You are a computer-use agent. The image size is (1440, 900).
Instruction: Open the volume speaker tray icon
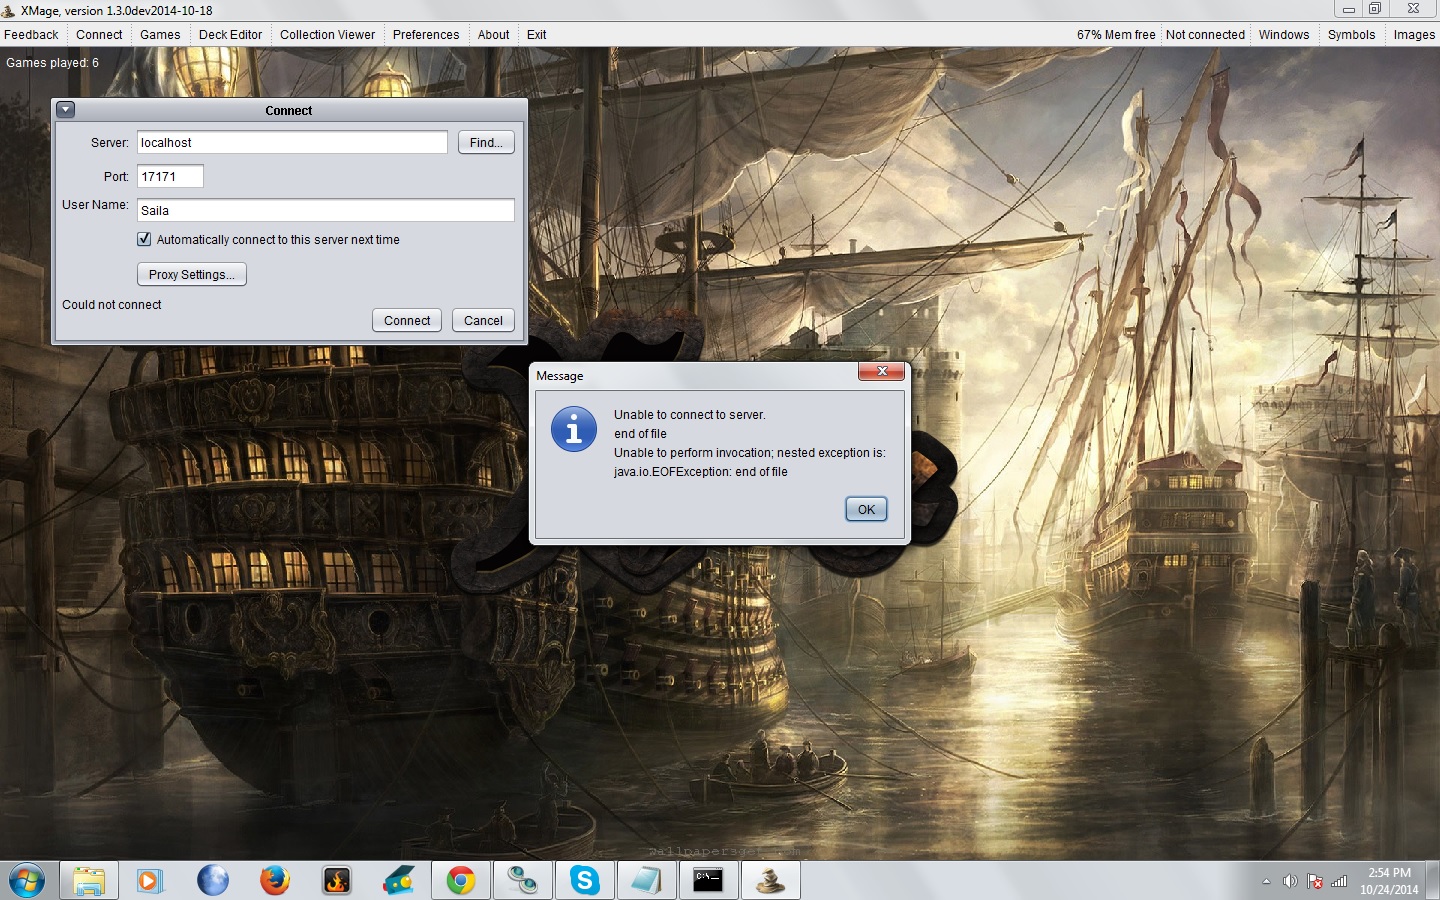(1290, 881)
